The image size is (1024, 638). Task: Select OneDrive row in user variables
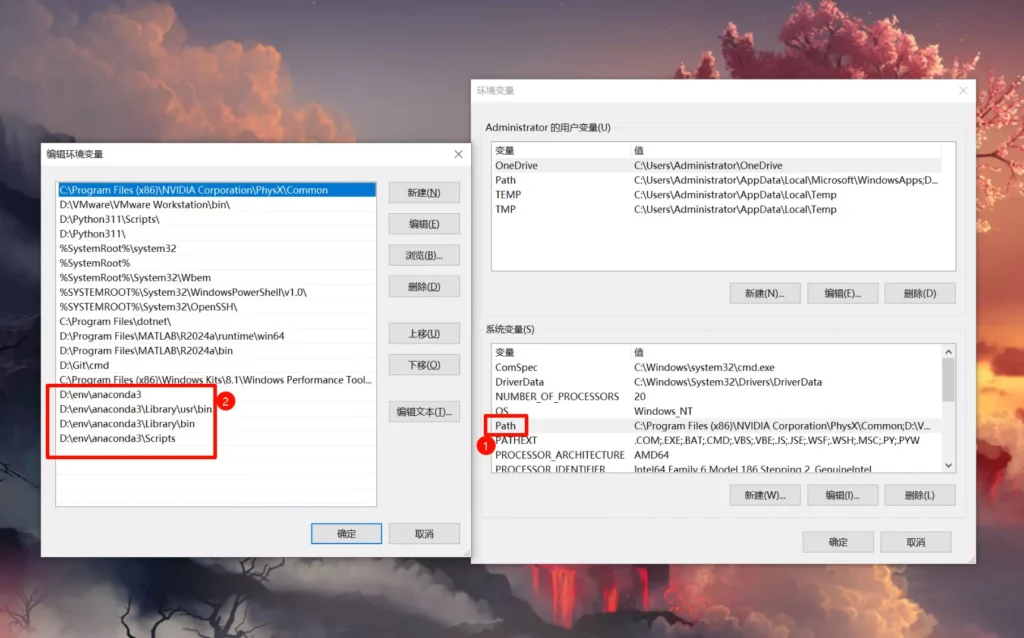coord(516,165)
